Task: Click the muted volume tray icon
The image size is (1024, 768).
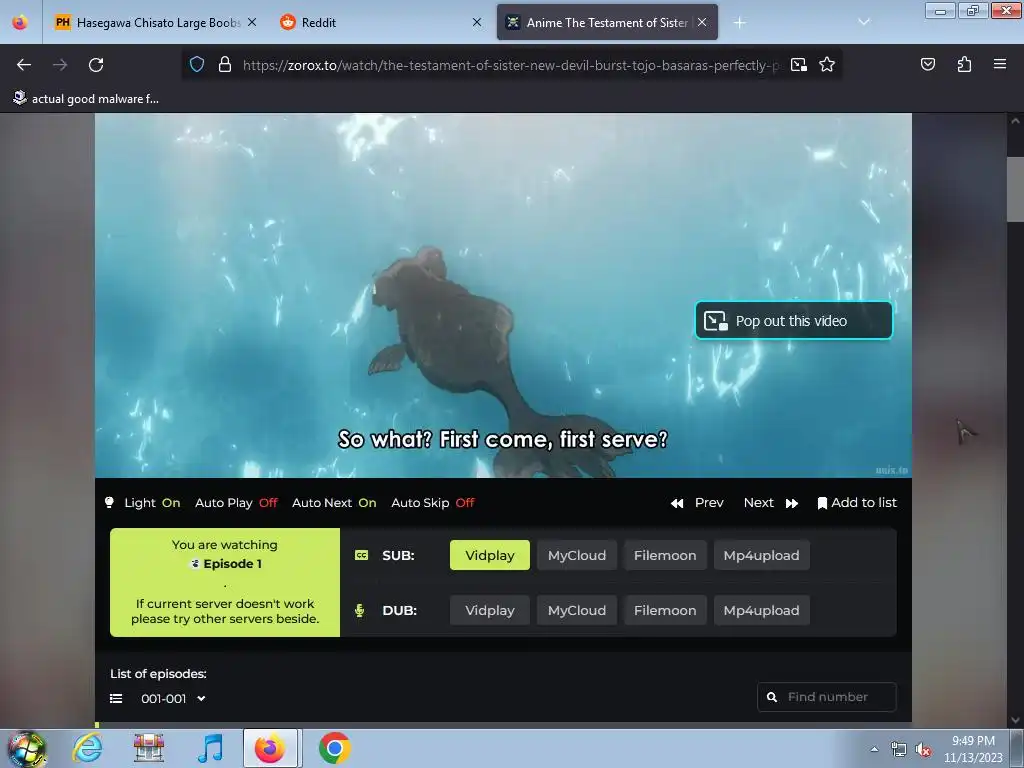Action: tap(923, 750)
